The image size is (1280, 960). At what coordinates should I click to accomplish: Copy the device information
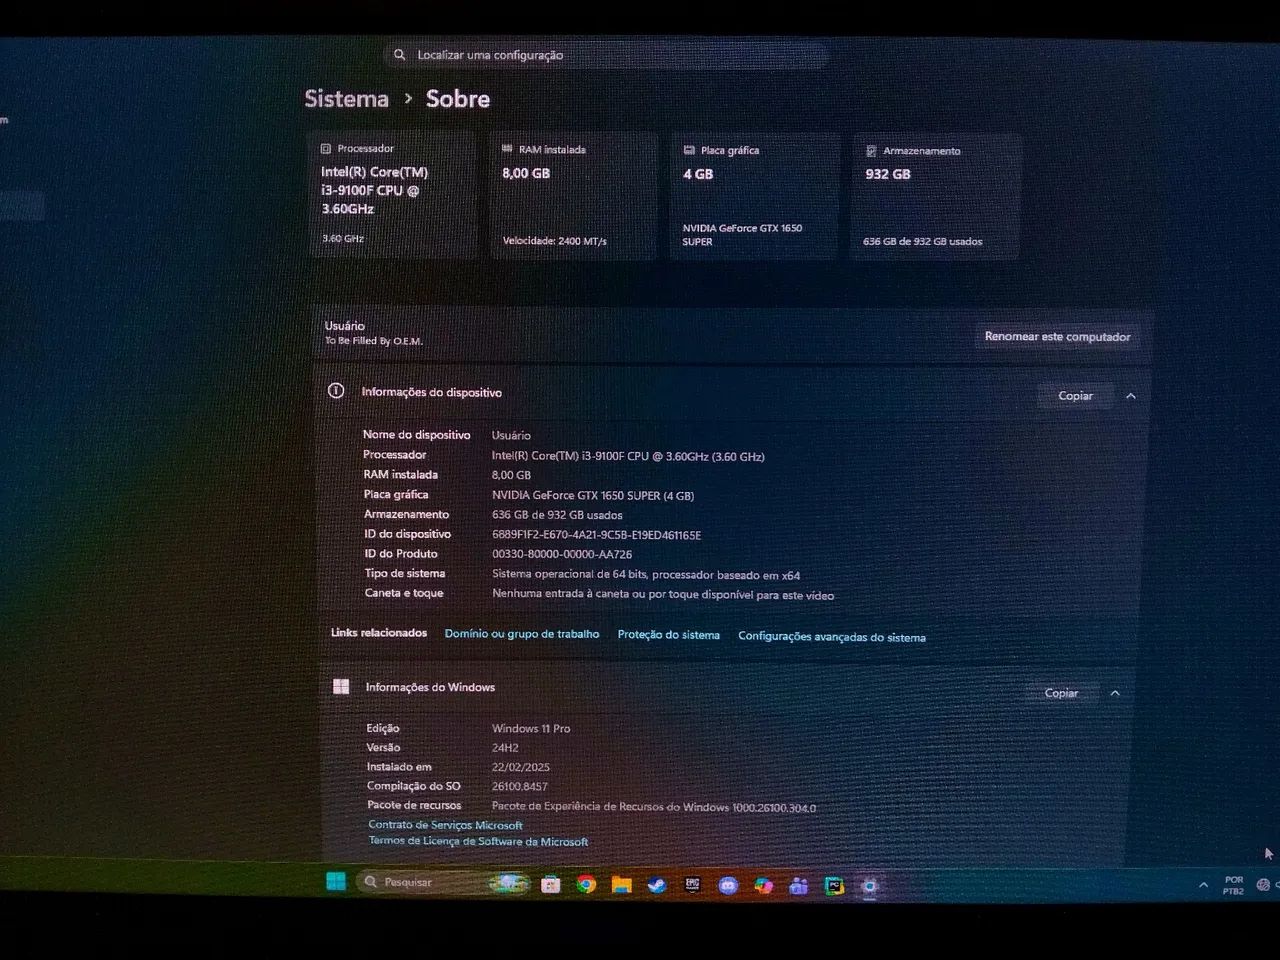[x=1075, y=396]
